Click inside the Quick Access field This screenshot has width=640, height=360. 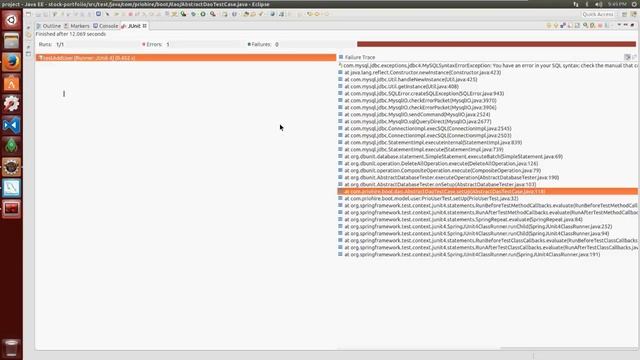(598, 14)
